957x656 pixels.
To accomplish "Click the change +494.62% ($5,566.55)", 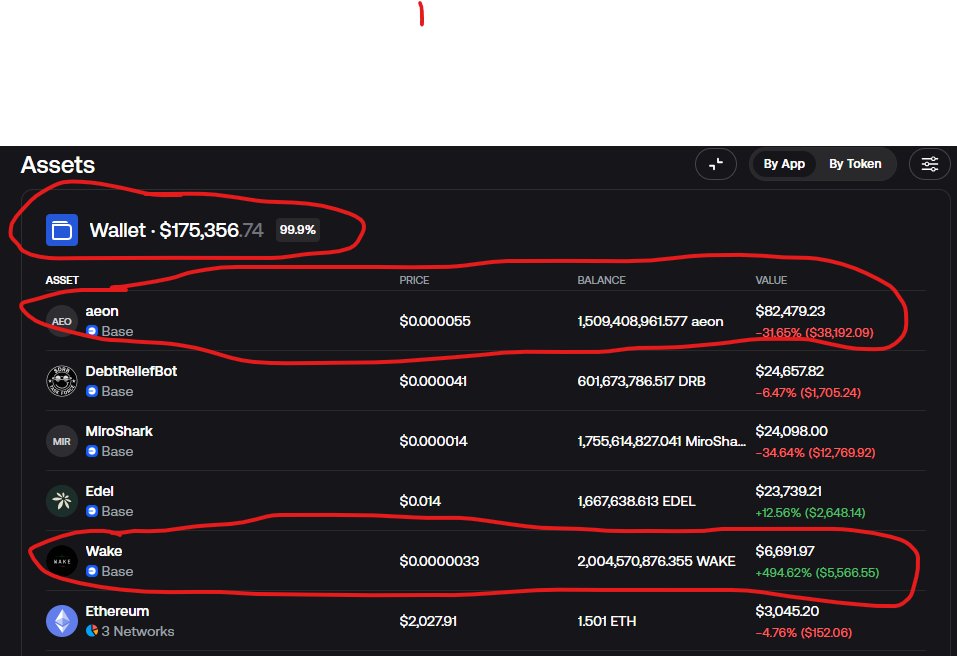I will [817, 572].
